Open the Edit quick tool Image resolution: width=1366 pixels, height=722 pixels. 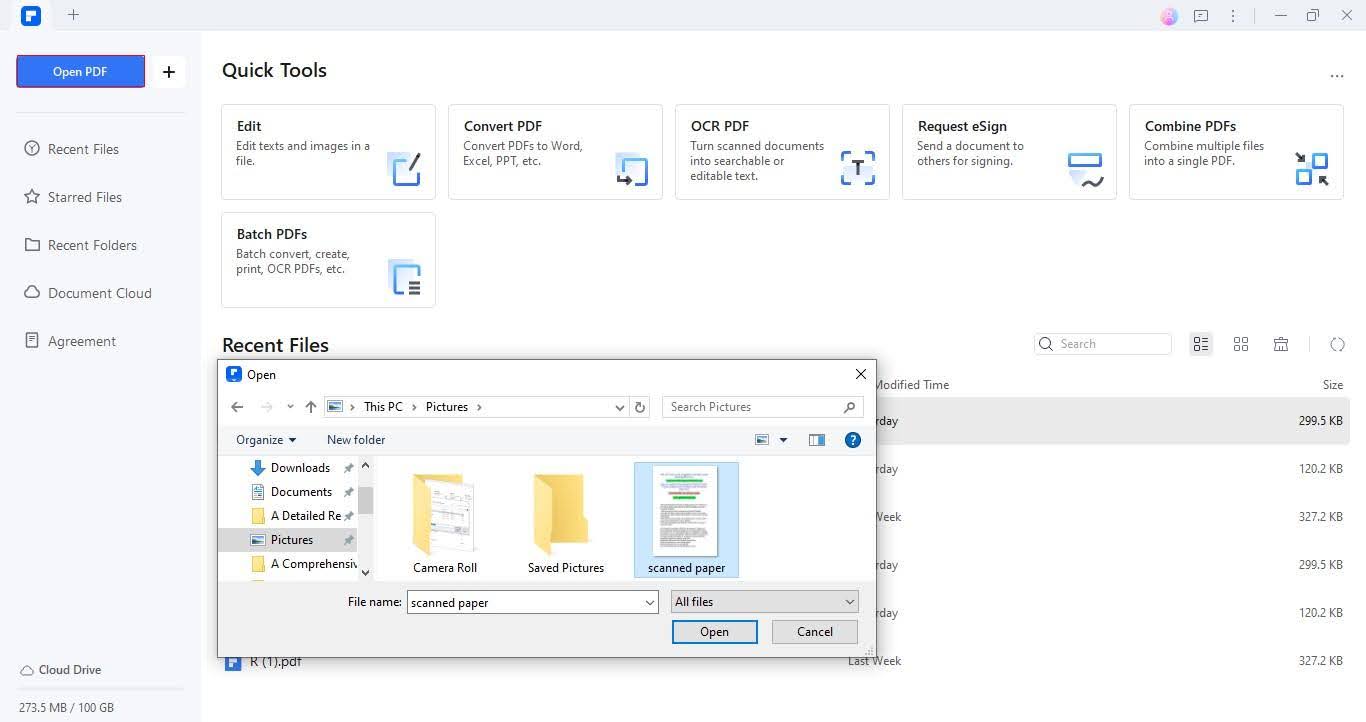click(328, 150)
